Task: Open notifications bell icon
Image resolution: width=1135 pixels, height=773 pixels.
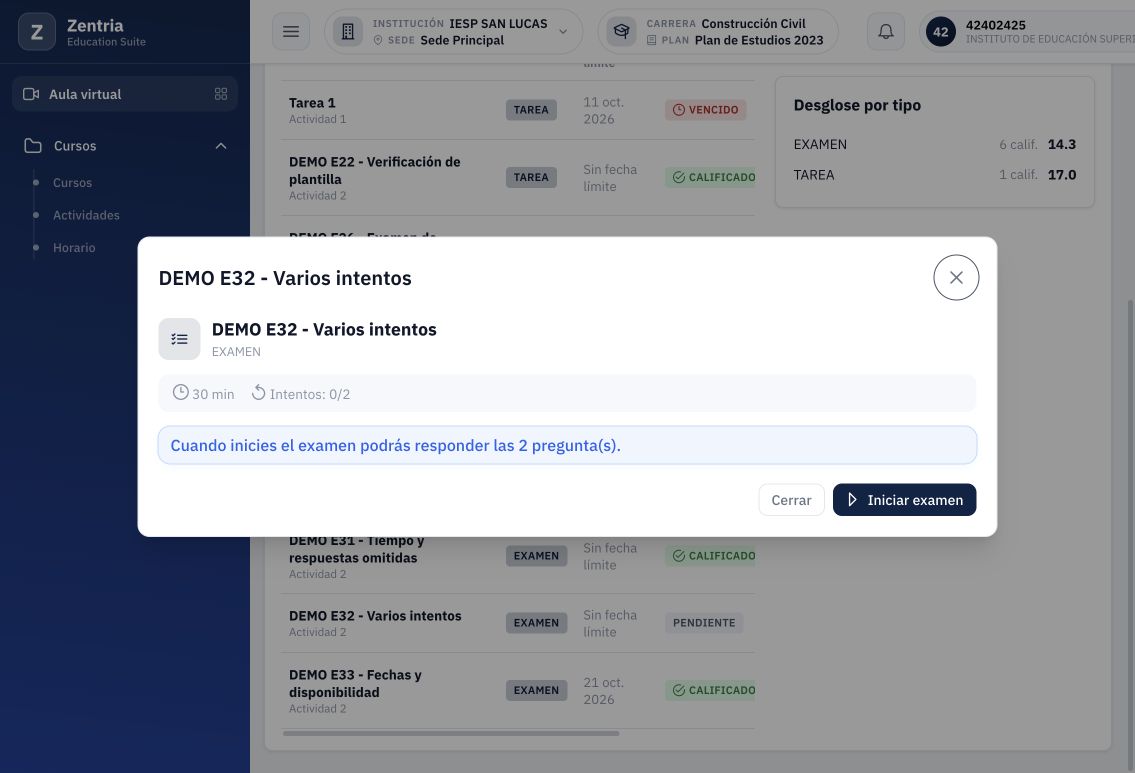Action: [x=886, y=32]
